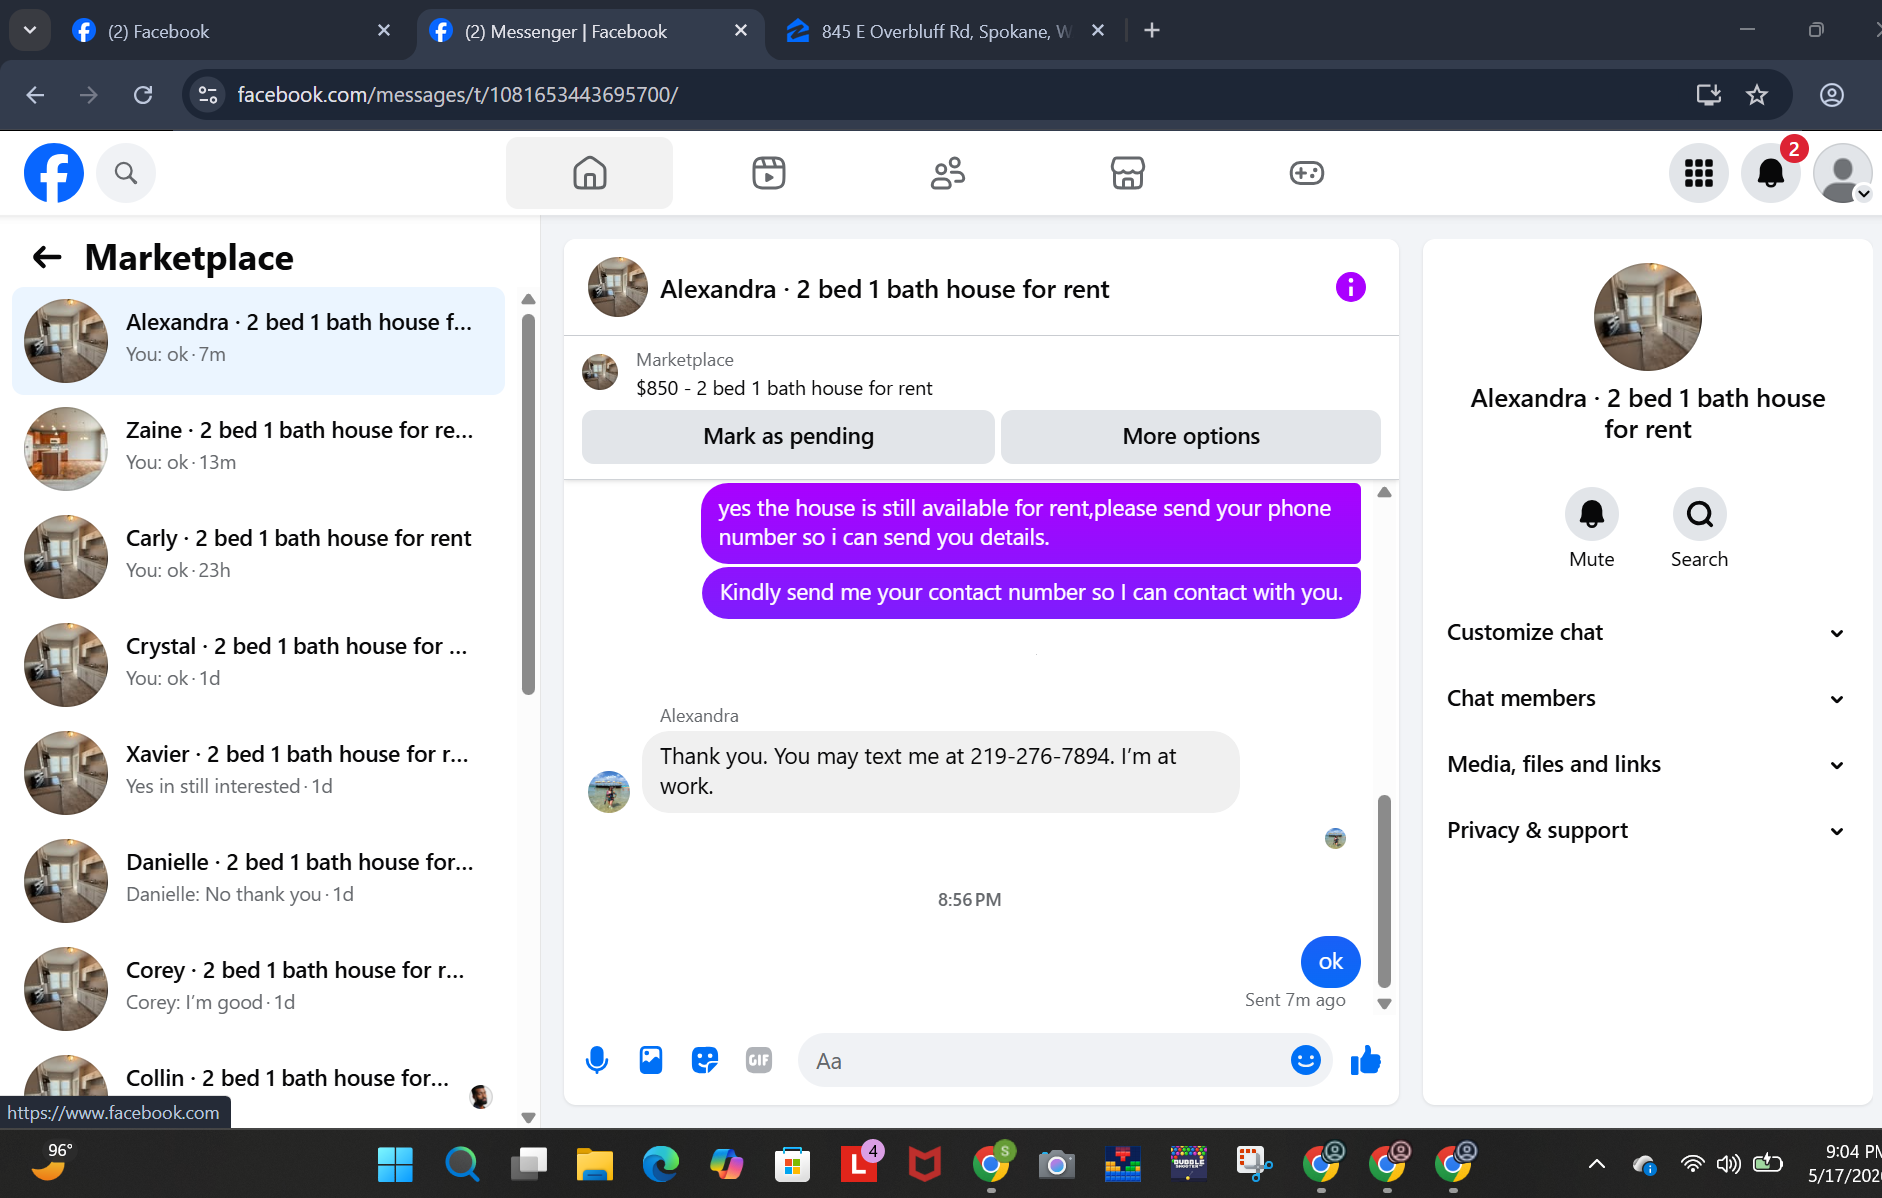Switch to 845 E Overbluff Rd tab
The height and width of the screenshot is (1198, 1882).
click(x=945, y=31)
